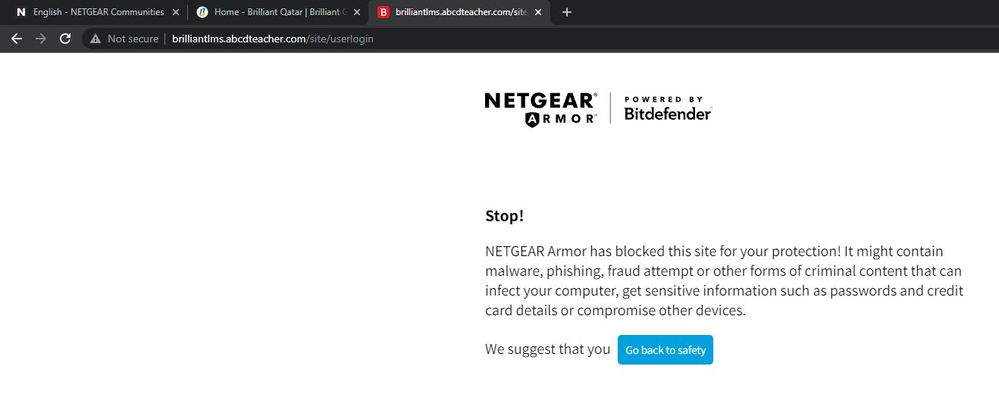
Task: Switch to Home - Brilliant Qatar tab
Action: pos(278,12)
